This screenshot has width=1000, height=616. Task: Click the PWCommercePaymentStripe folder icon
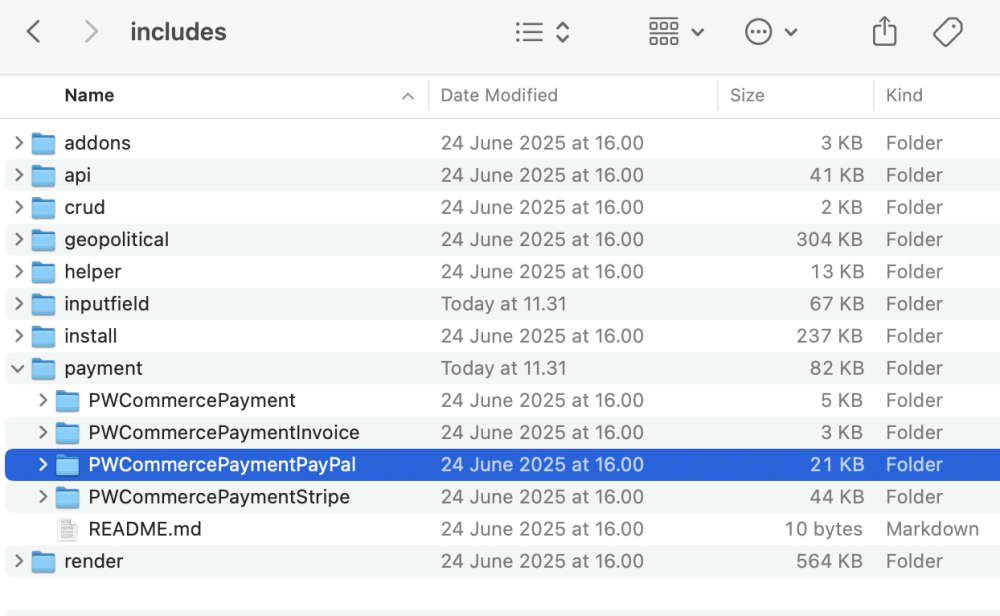coord(67,497)
